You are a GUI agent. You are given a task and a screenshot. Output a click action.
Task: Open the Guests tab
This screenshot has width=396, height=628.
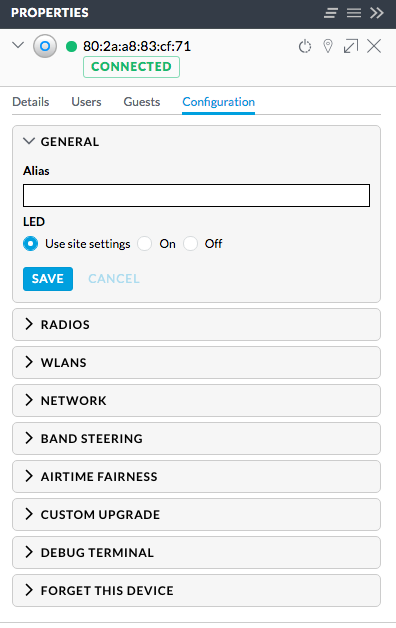tap(142, 102)
